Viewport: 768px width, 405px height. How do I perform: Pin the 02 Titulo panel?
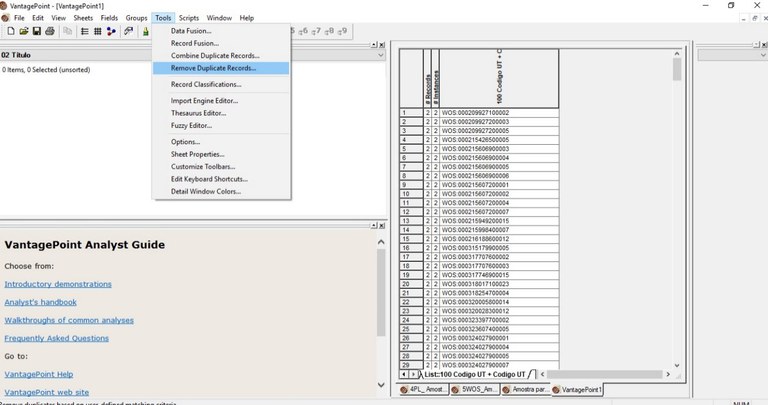click(x=374, y=45)
